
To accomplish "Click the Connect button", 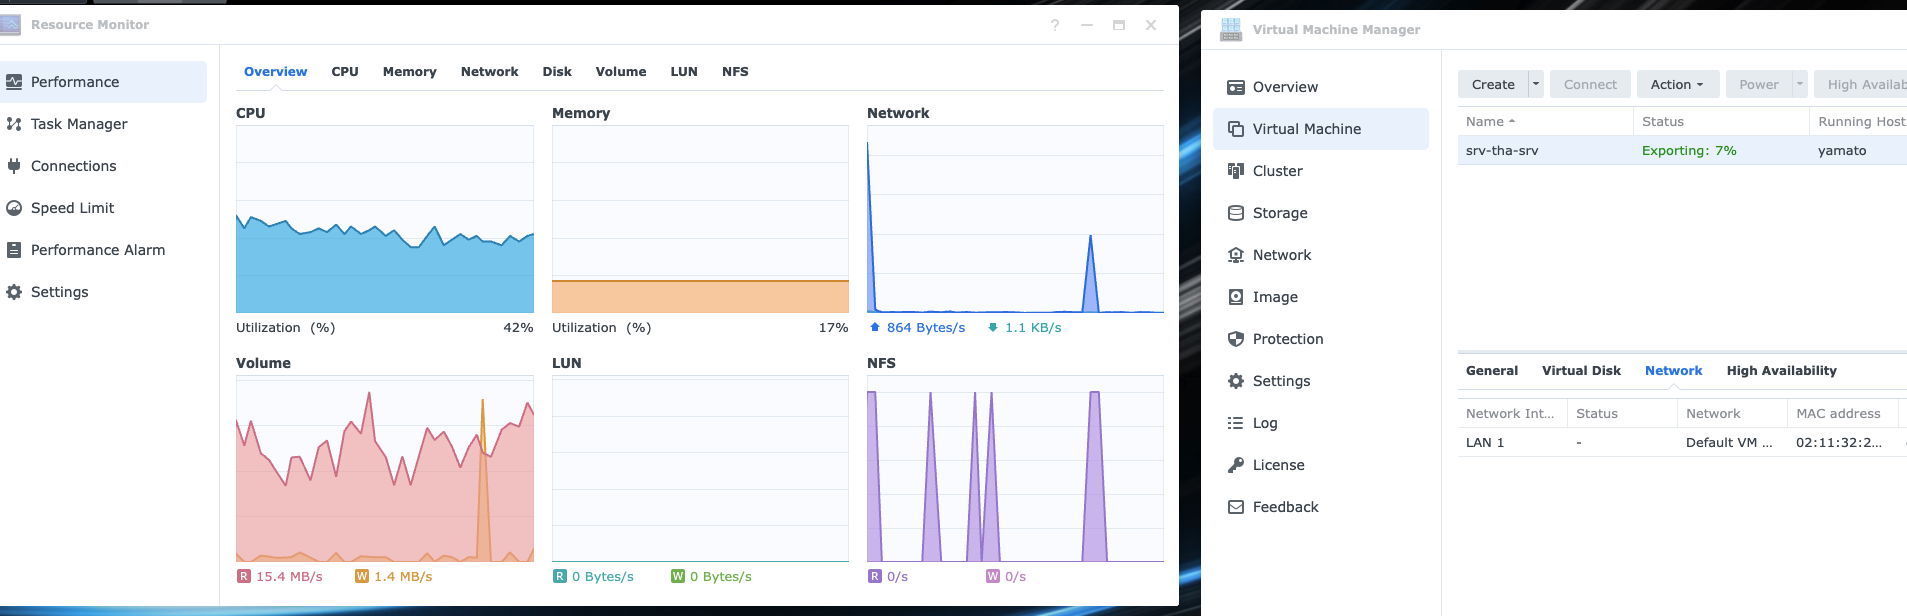I will tap(1590, 84).
